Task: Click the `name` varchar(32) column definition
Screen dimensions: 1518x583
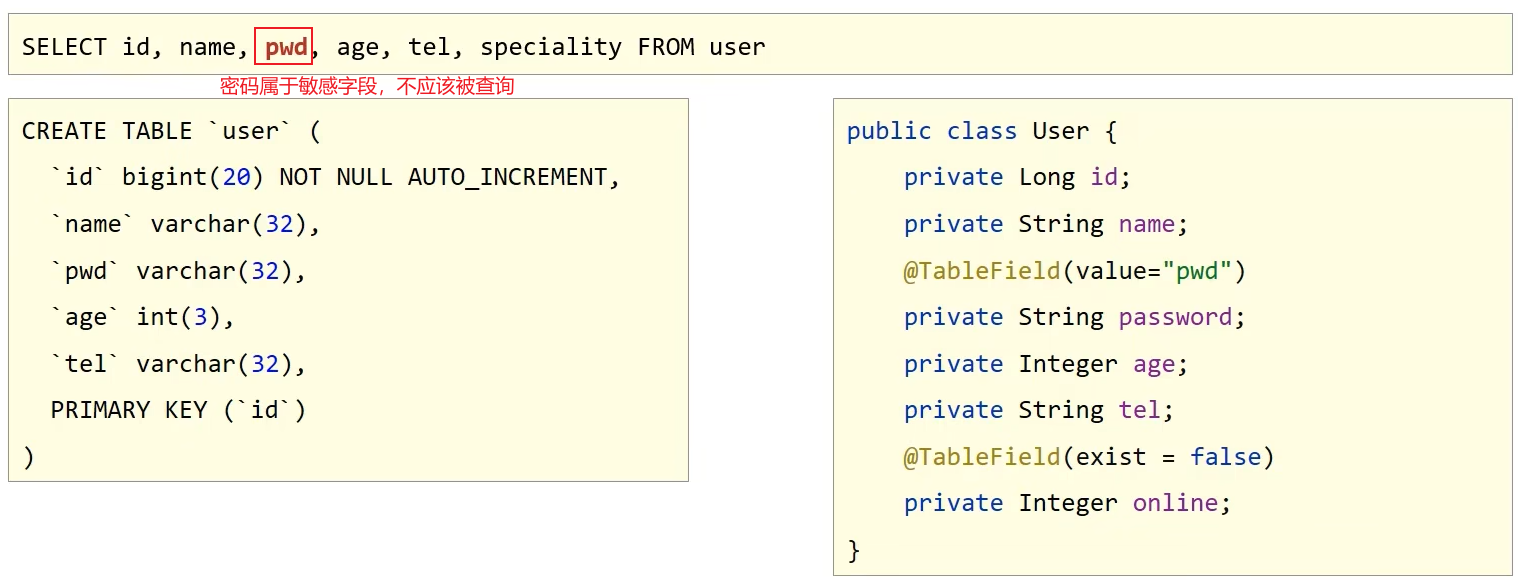Action: [186, 224]
